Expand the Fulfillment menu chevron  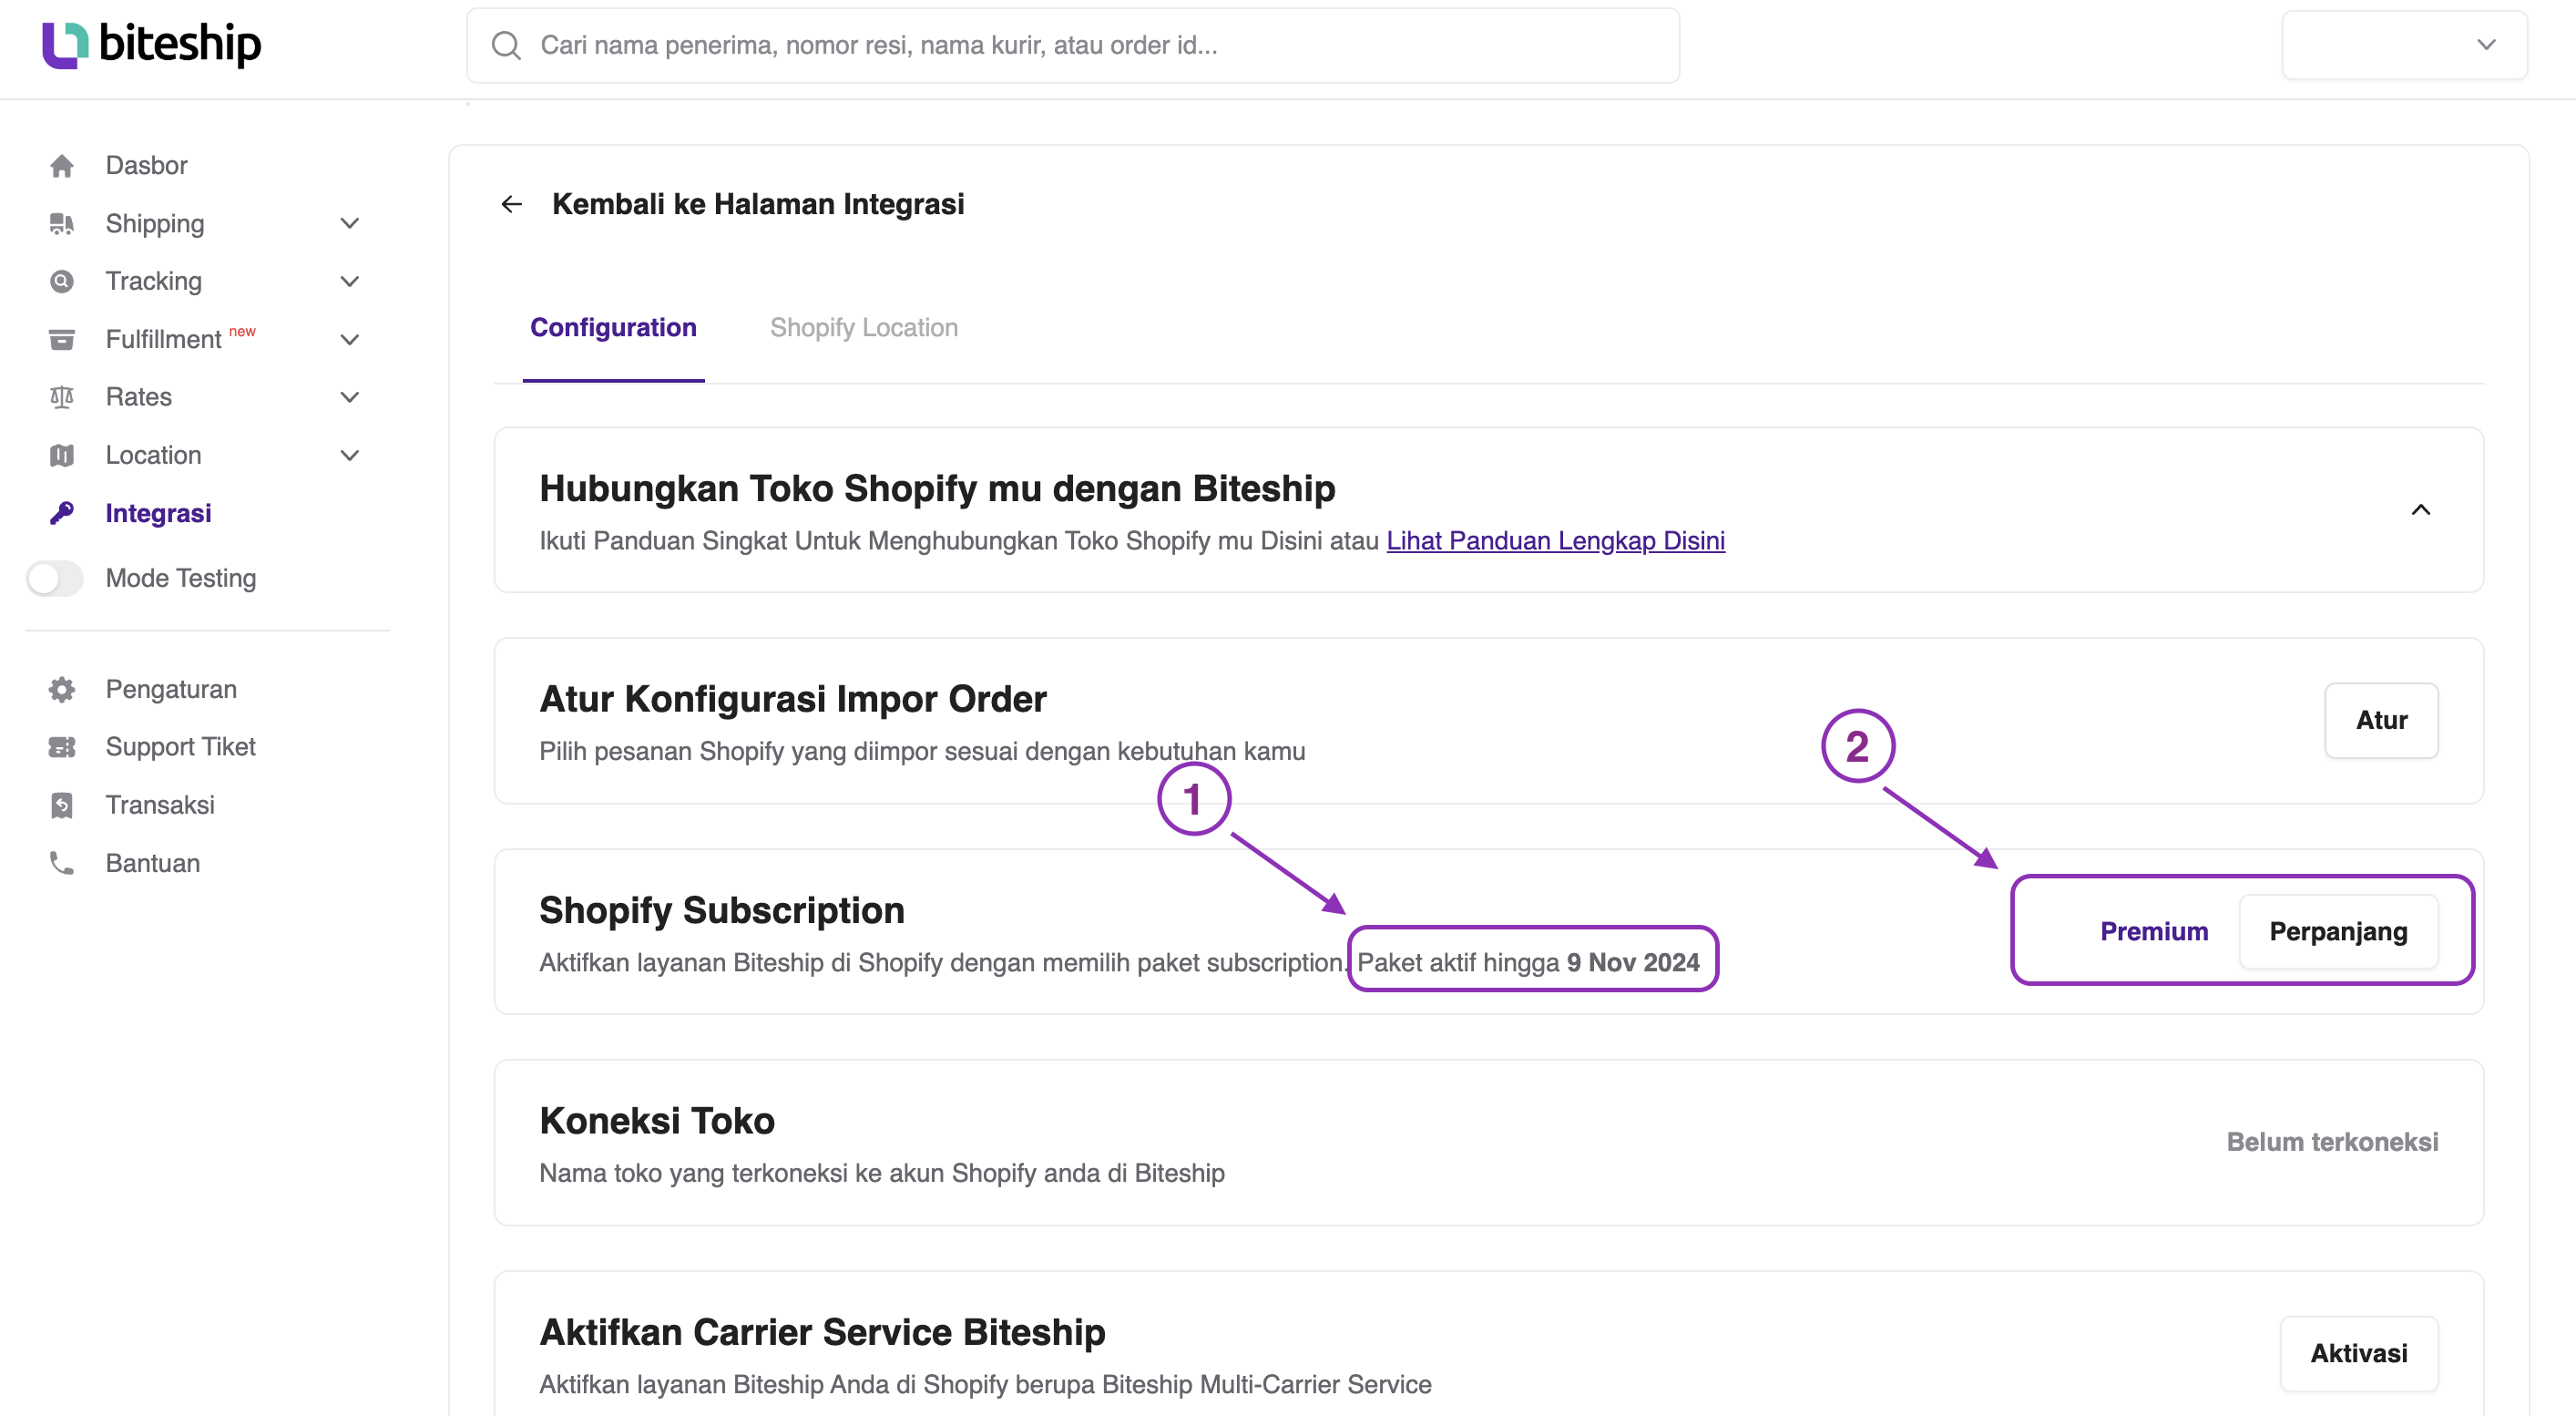(x=350, y=340)
